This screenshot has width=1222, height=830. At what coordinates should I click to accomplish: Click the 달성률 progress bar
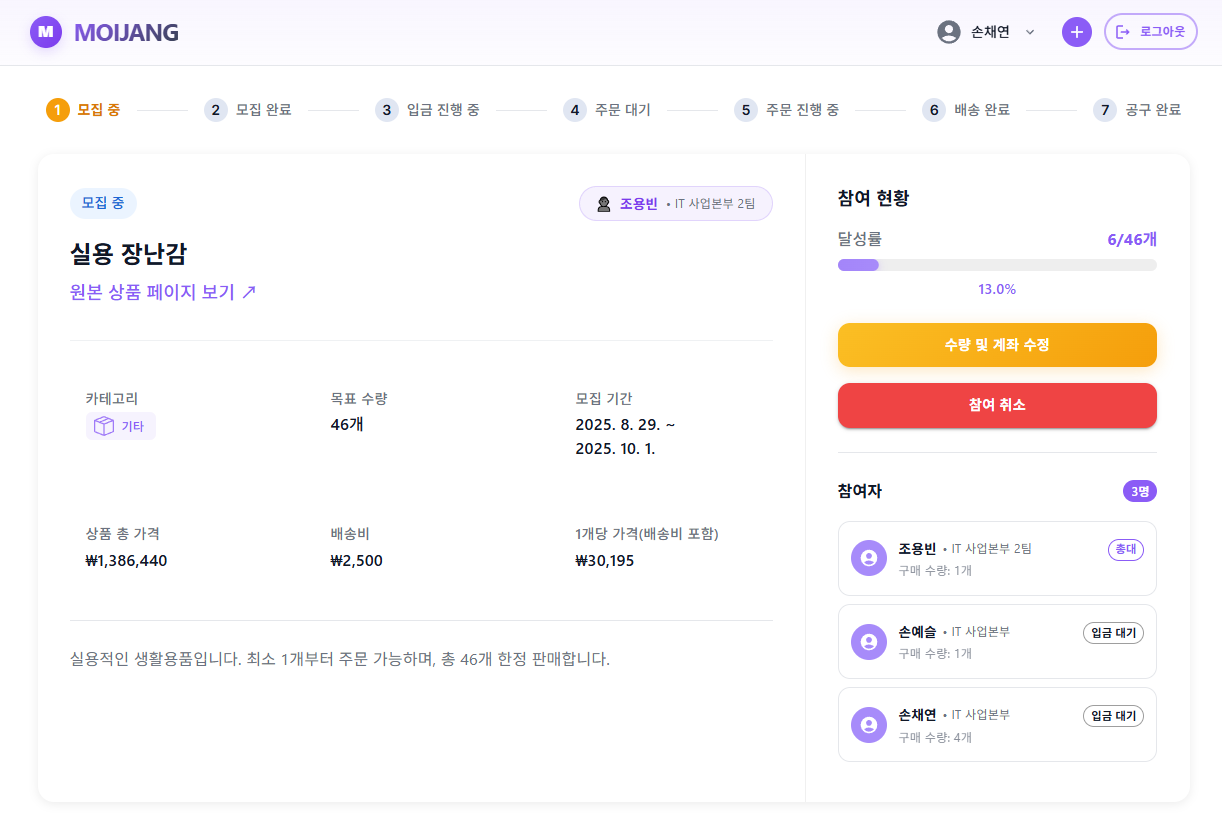coord(997,265)
